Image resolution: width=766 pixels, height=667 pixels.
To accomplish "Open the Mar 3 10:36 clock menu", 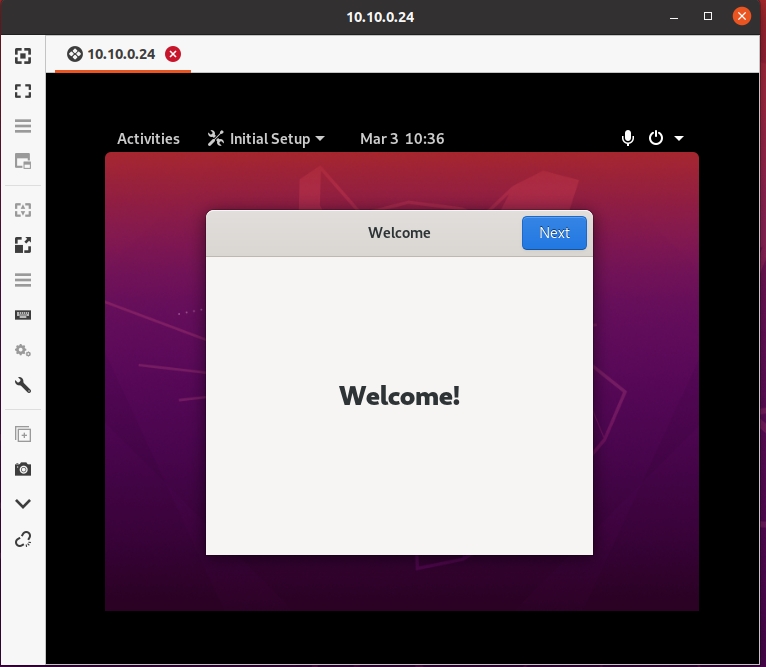I will [402, 139].
